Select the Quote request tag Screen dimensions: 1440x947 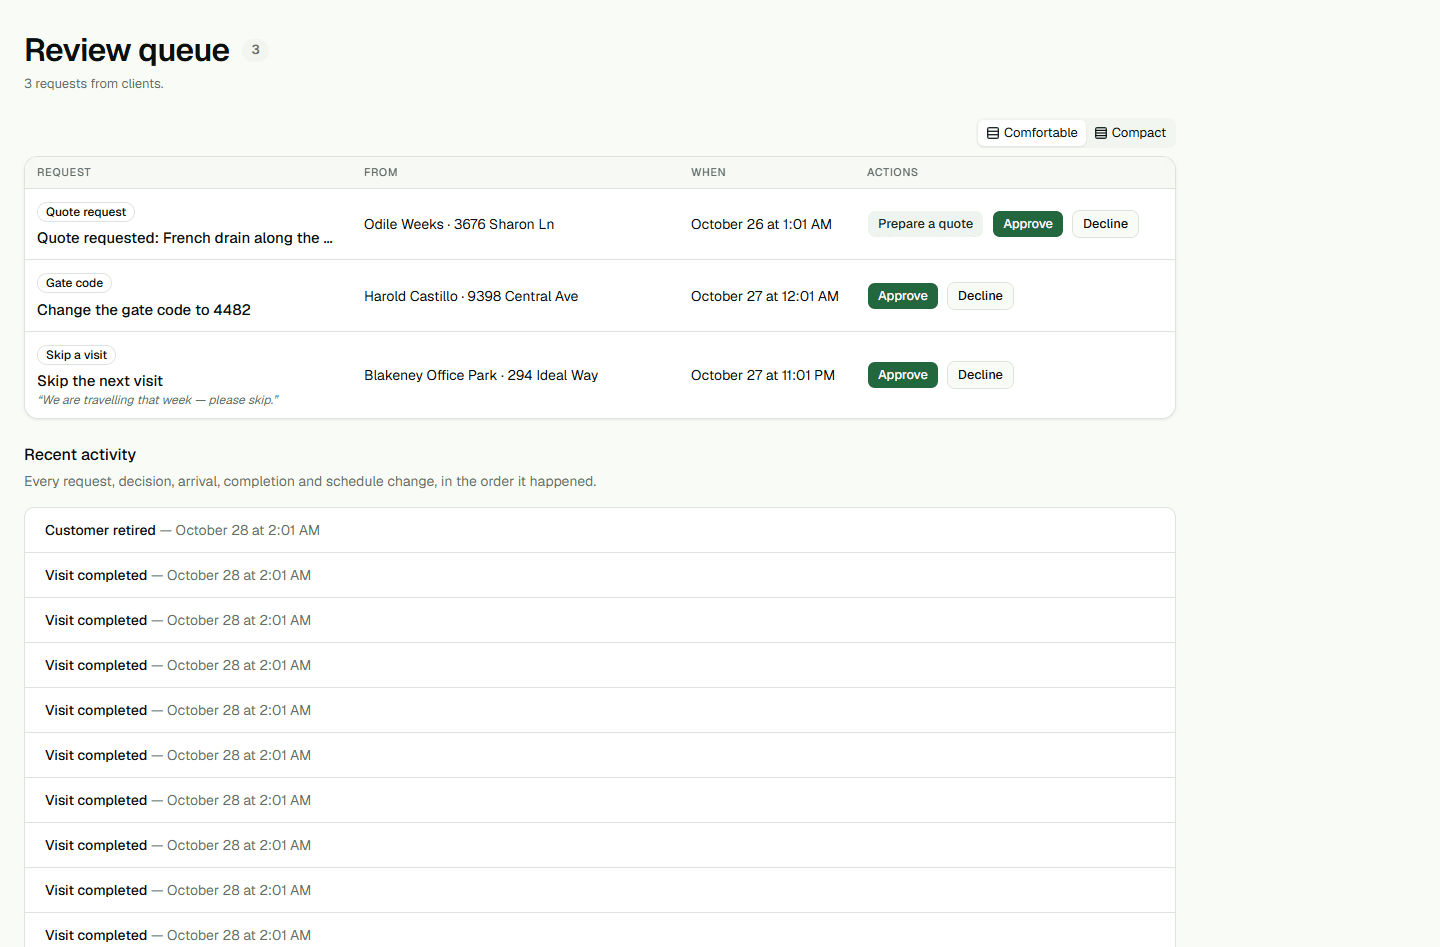click(86, 212)
